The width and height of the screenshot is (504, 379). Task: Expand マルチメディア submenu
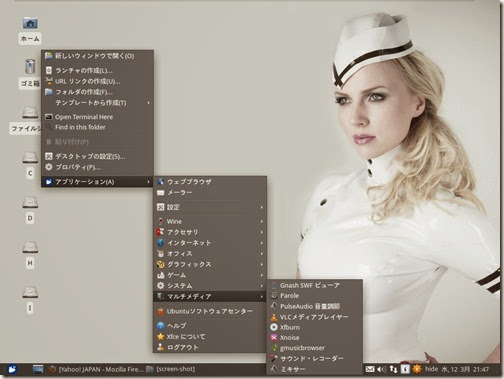(210, 296)
